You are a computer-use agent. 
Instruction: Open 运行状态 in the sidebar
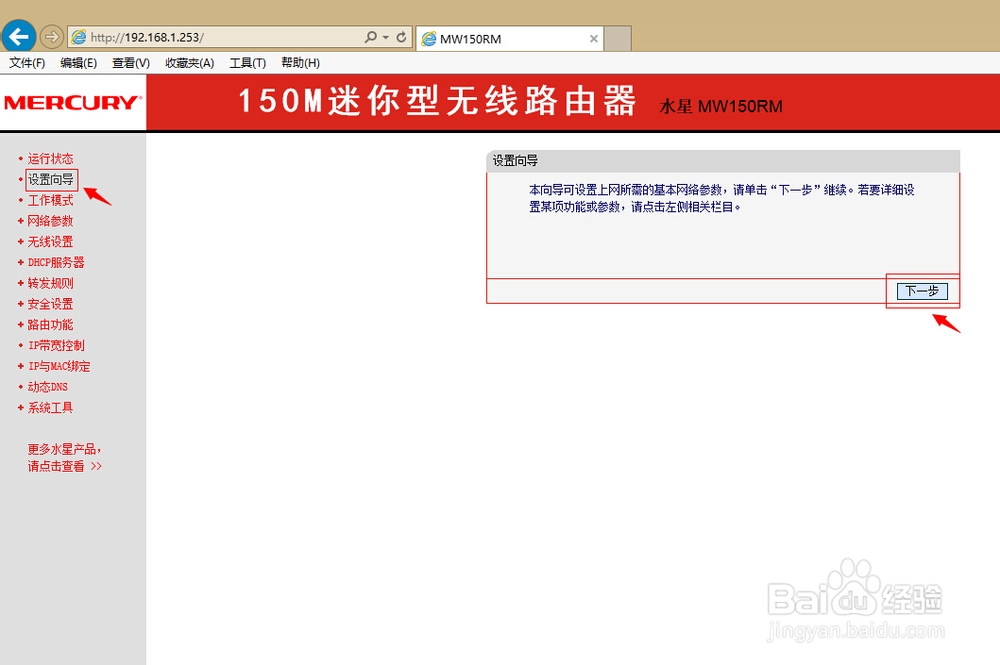coord(50,159)
